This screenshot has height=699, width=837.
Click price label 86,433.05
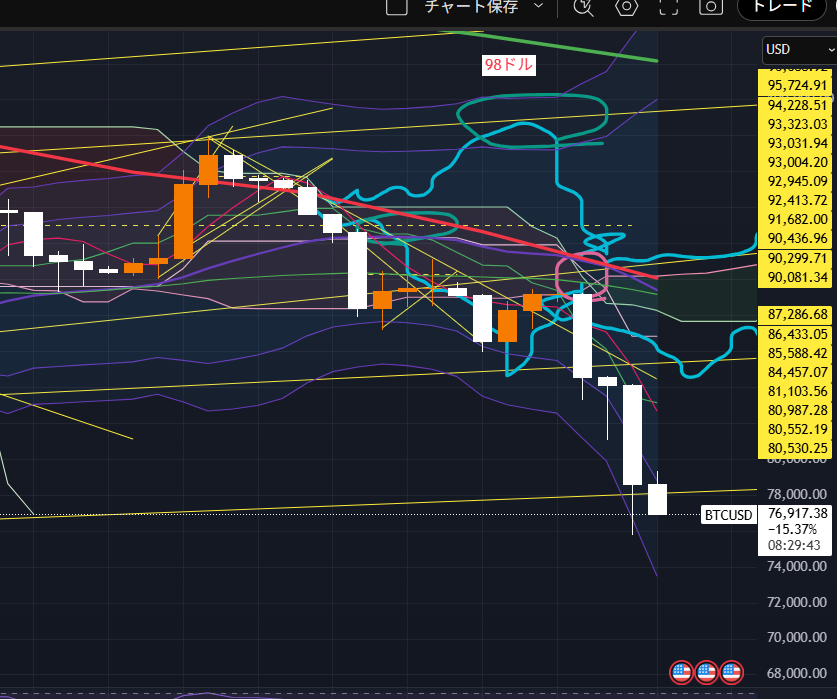tap(796, 334)
